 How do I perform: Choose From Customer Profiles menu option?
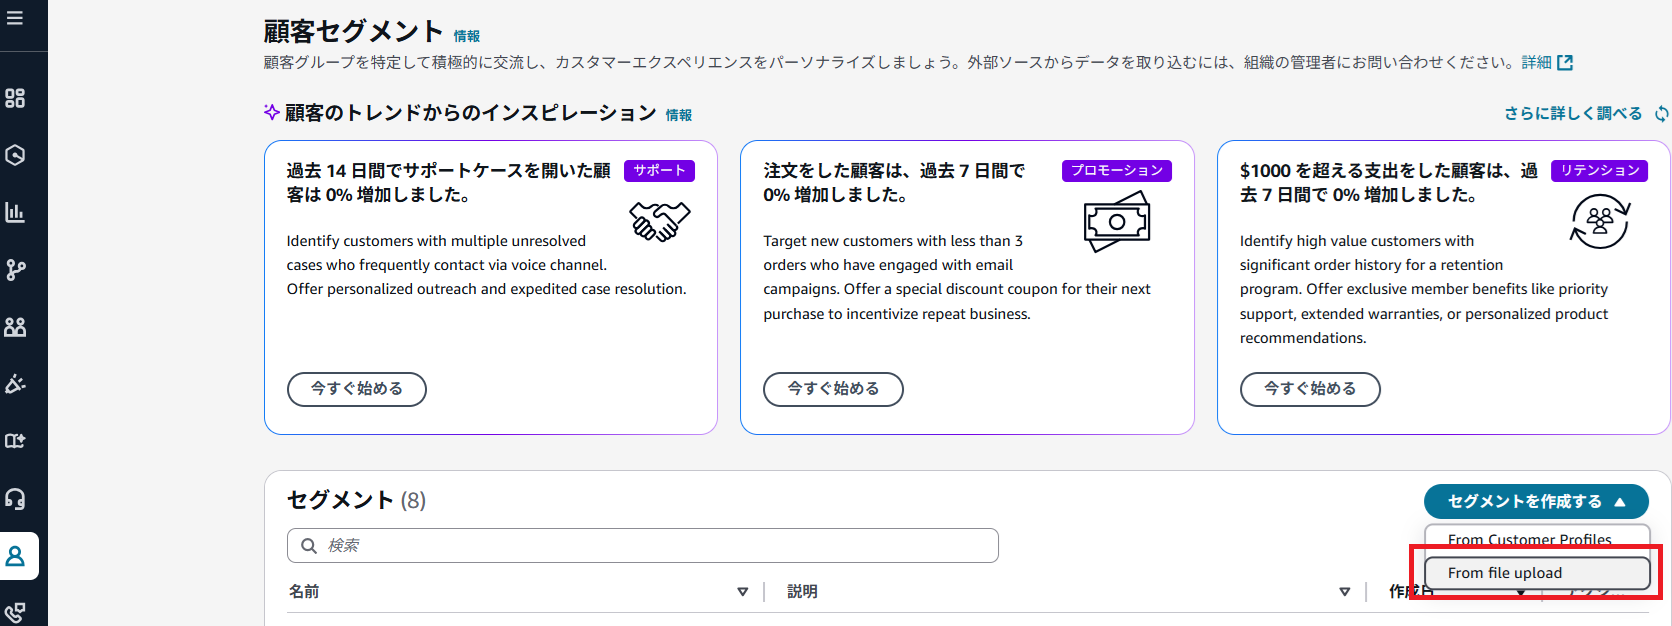point(1536,539)
